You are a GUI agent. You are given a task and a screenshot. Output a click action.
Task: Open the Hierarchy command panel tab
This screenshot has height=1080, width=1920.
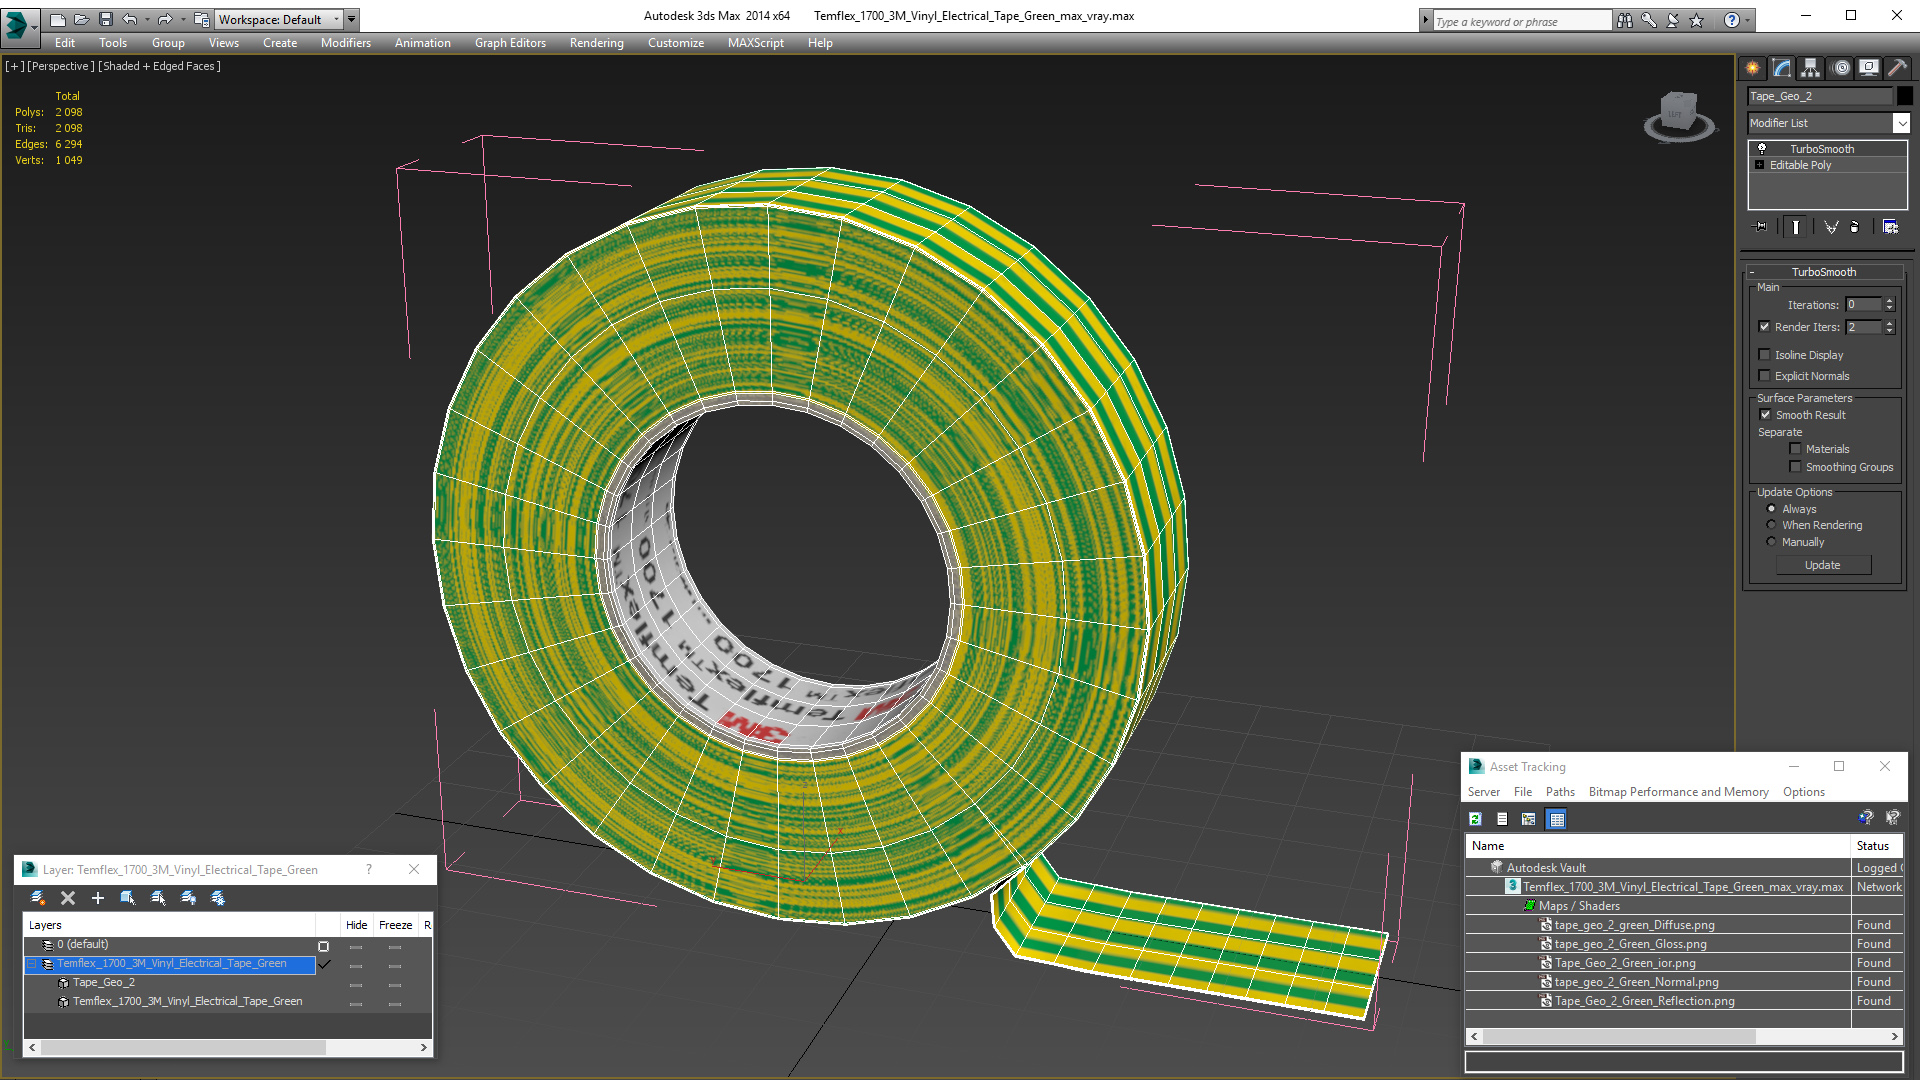click(x=1811, y=68)
